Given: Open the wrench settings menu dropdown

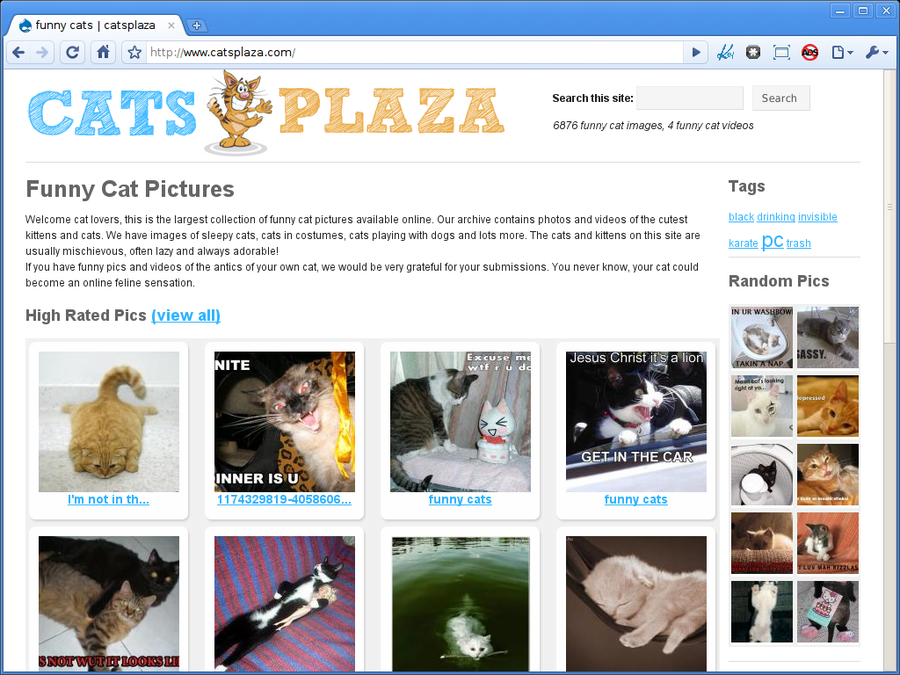Looking at the screenshot, I should click(876, 53).
